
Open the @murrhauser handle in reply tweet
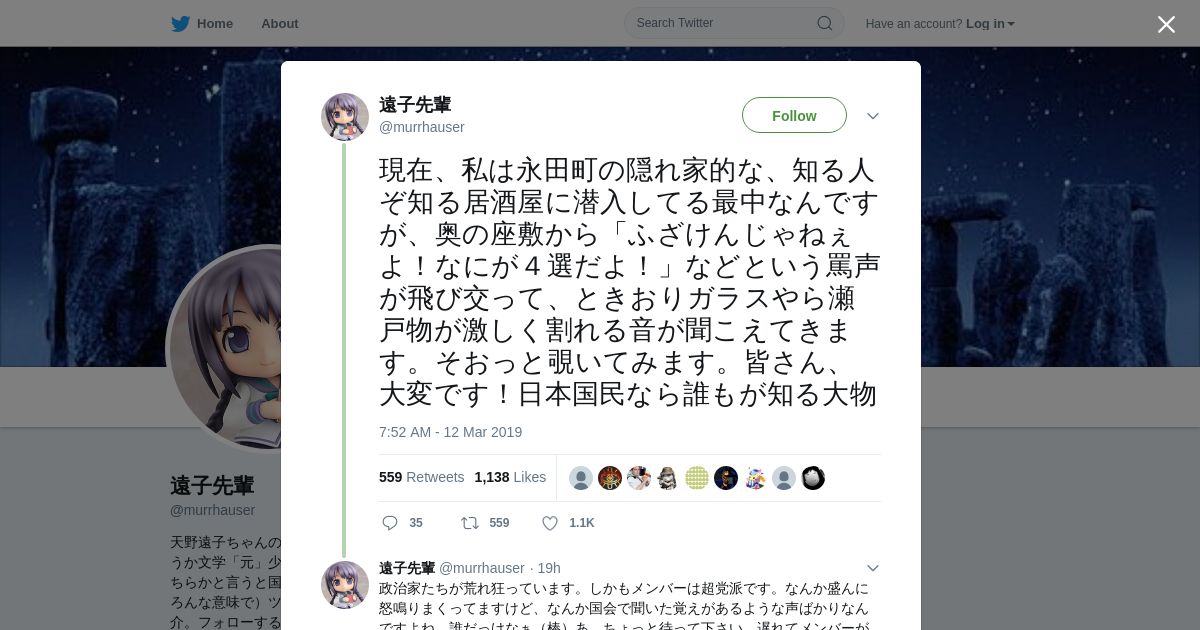(482, 568)
